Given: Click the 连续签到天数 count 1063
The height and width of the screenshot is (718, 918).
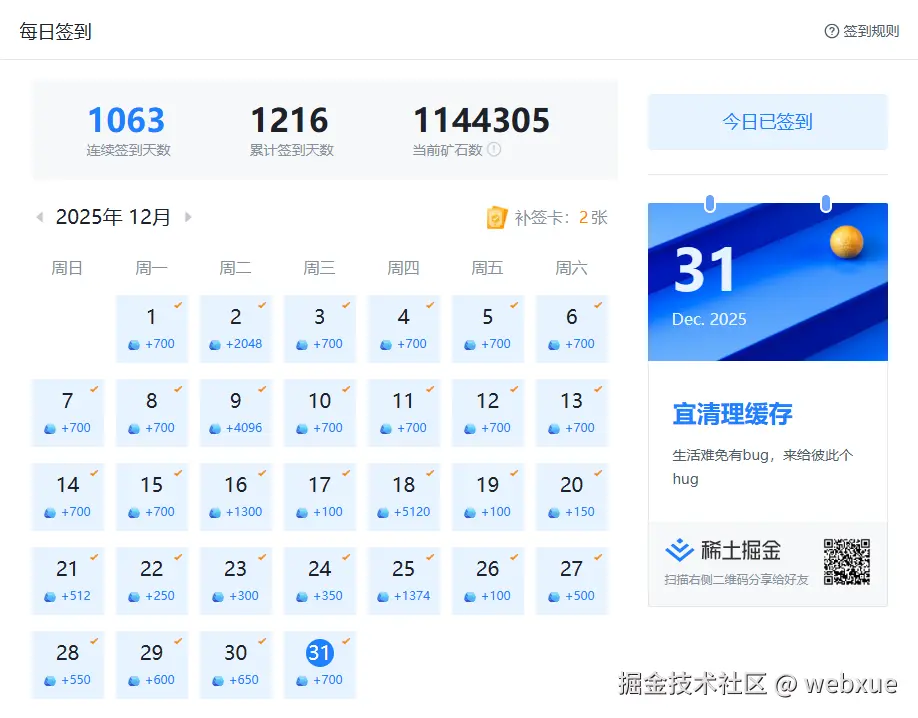Looking at the screenshot, I should 126,119.
